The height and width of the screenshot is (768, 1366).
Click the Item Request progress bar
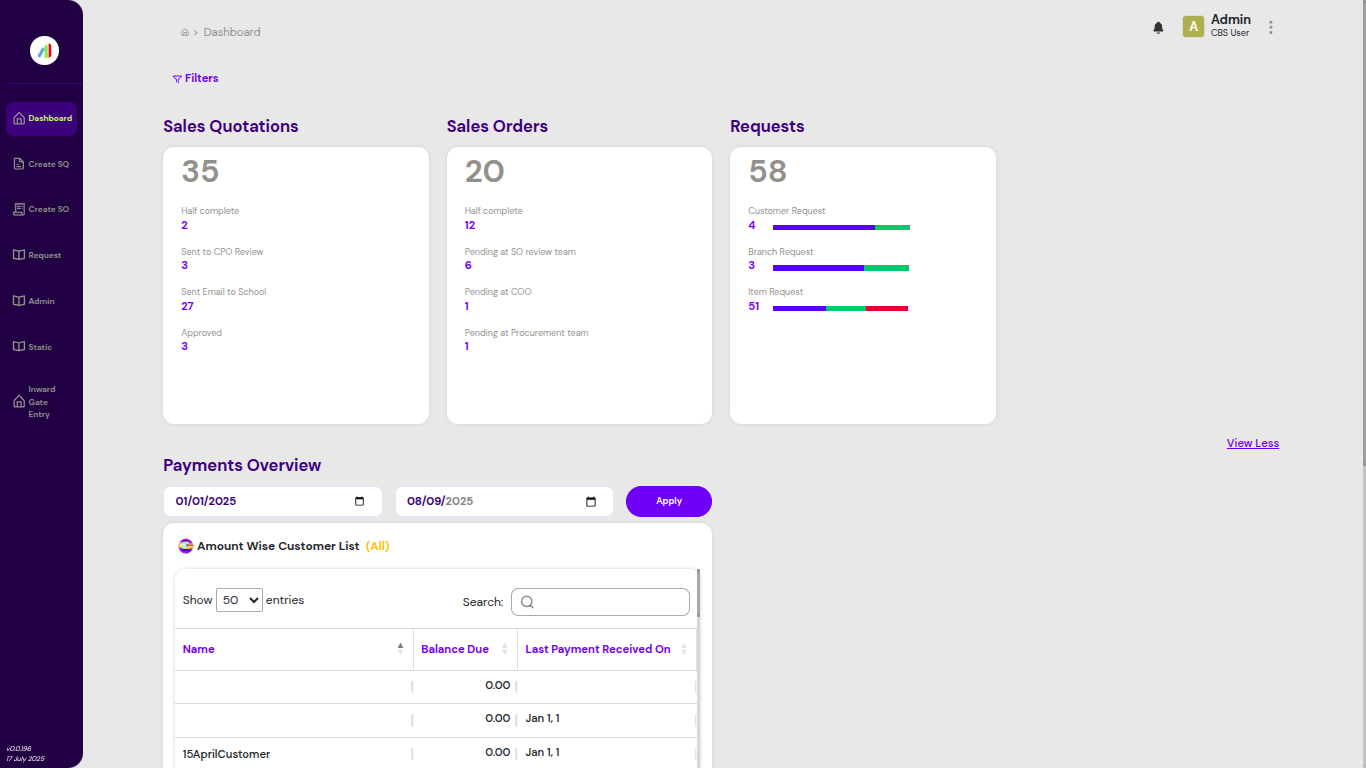tap(840, 307)
